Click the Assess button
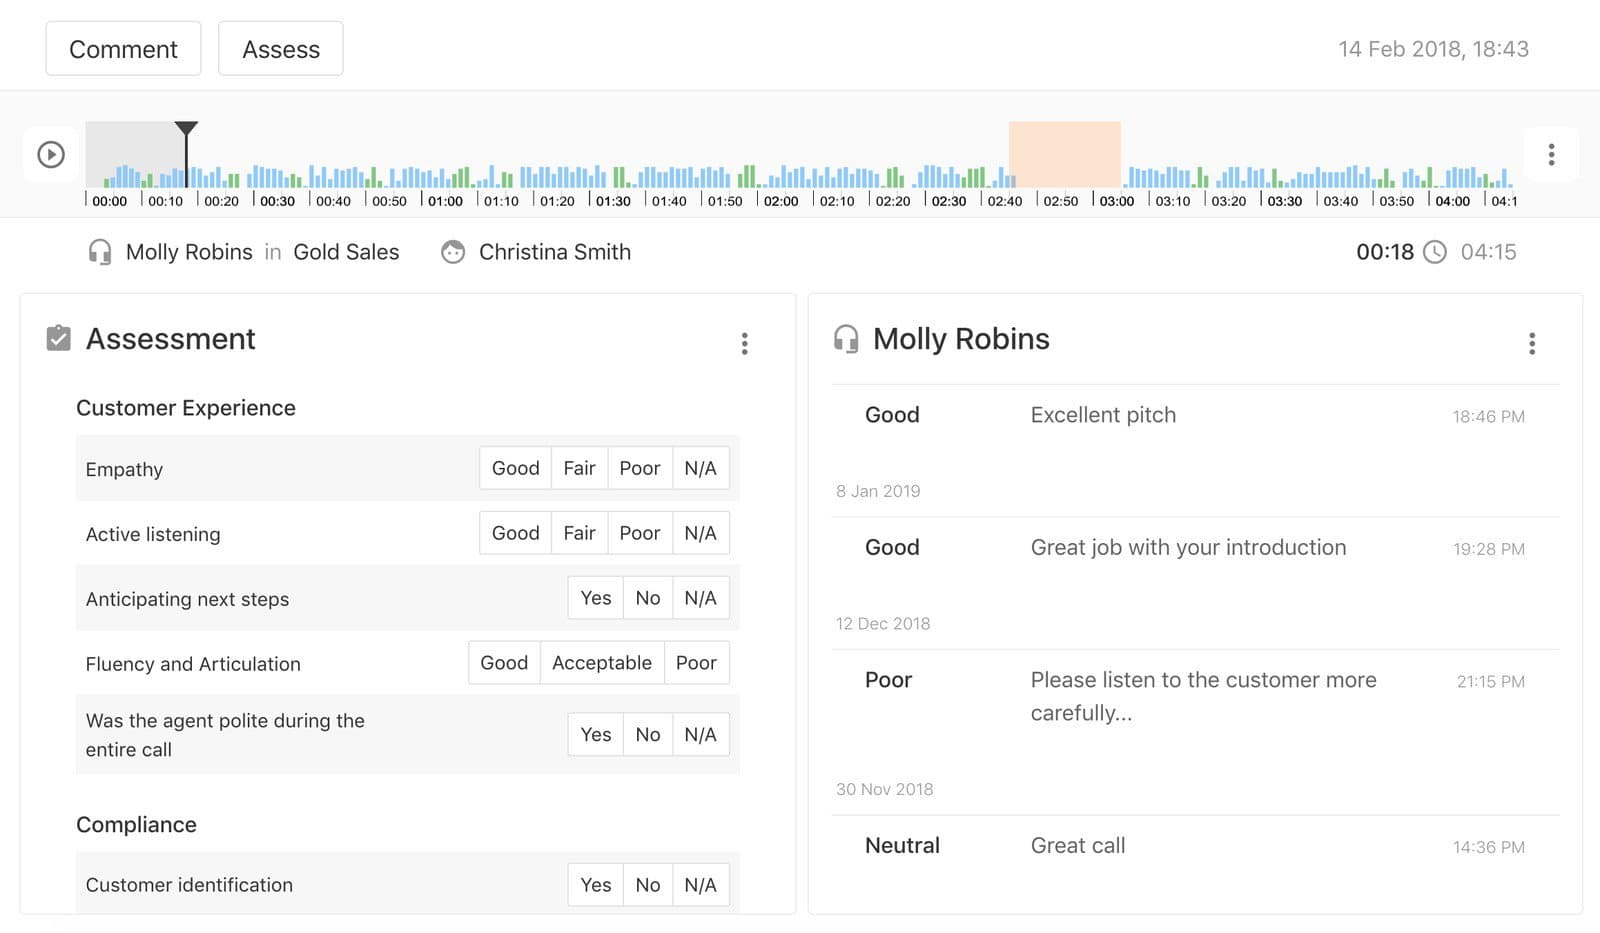This screenshot has width=1600, height=933. click(280, 48)
